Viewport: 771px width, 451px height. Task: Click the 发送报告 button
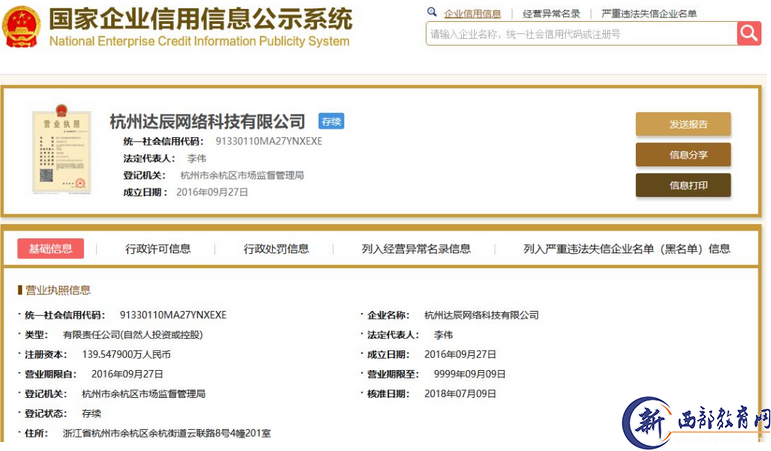tap(683, 124)
